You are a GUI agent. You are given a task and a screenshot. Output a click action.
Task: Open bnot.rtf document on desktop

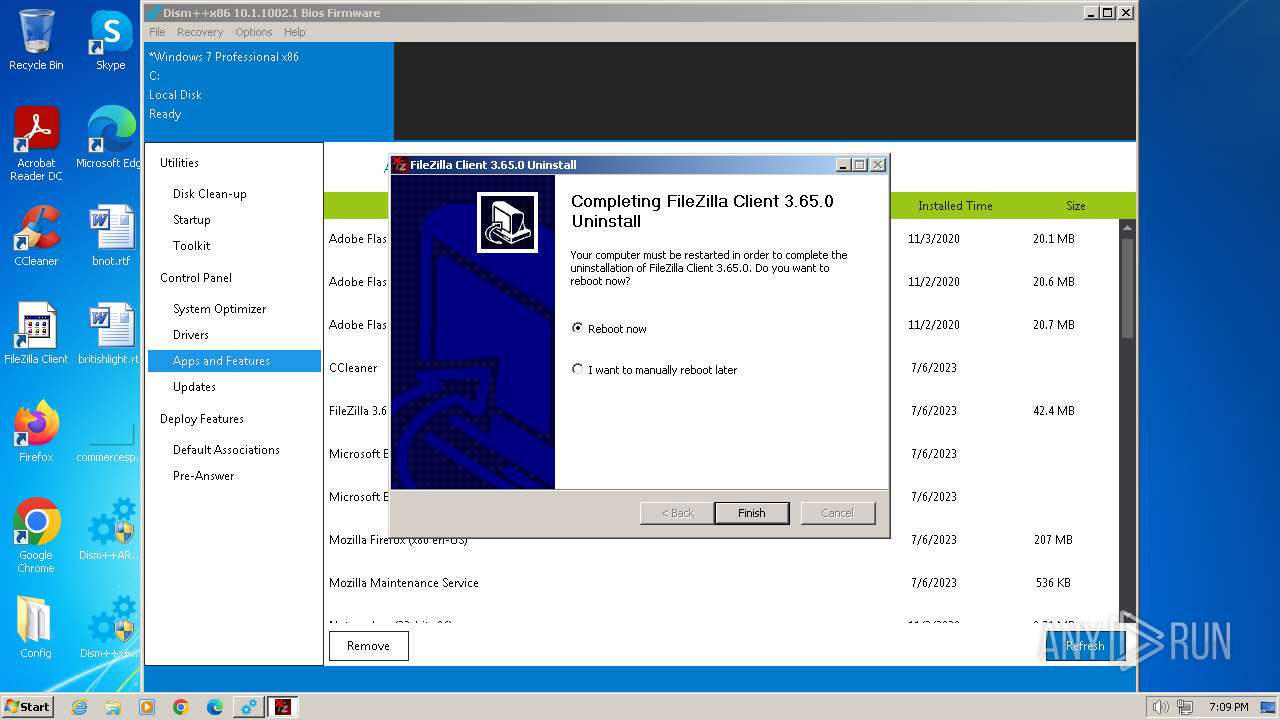click(x=110, y=236)
